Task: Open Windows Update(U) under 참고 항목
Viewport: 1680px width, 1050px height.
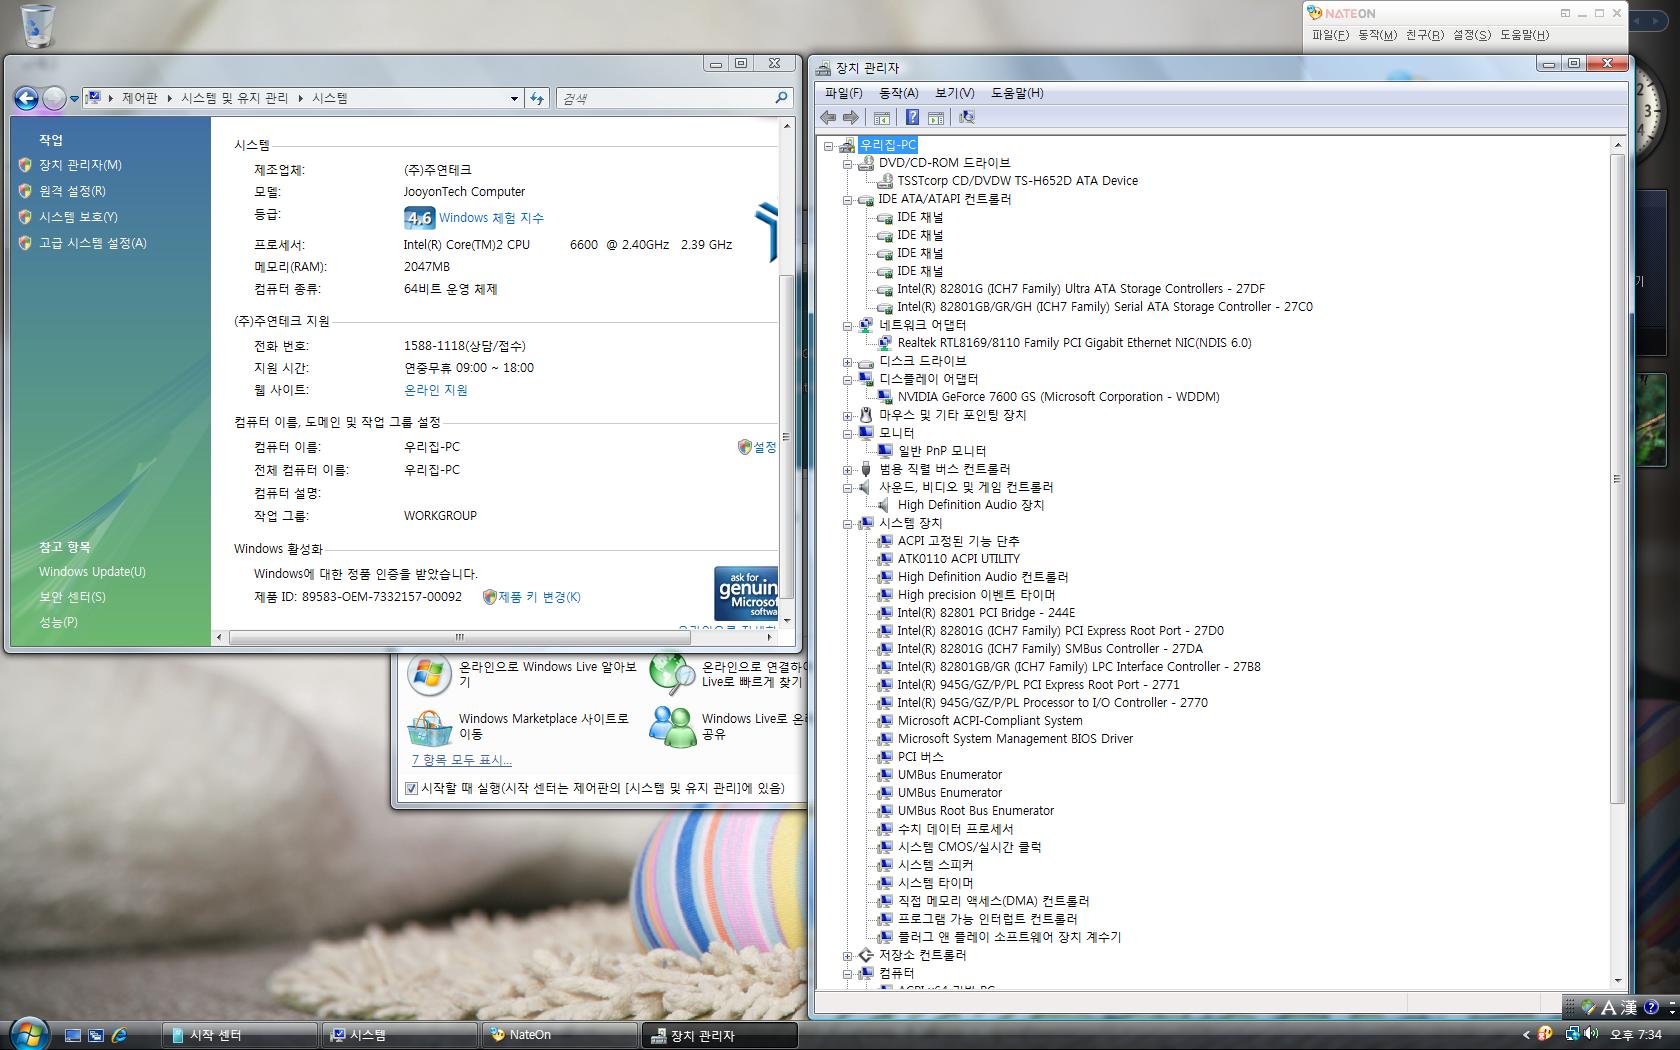Action: tap(92, 572)
